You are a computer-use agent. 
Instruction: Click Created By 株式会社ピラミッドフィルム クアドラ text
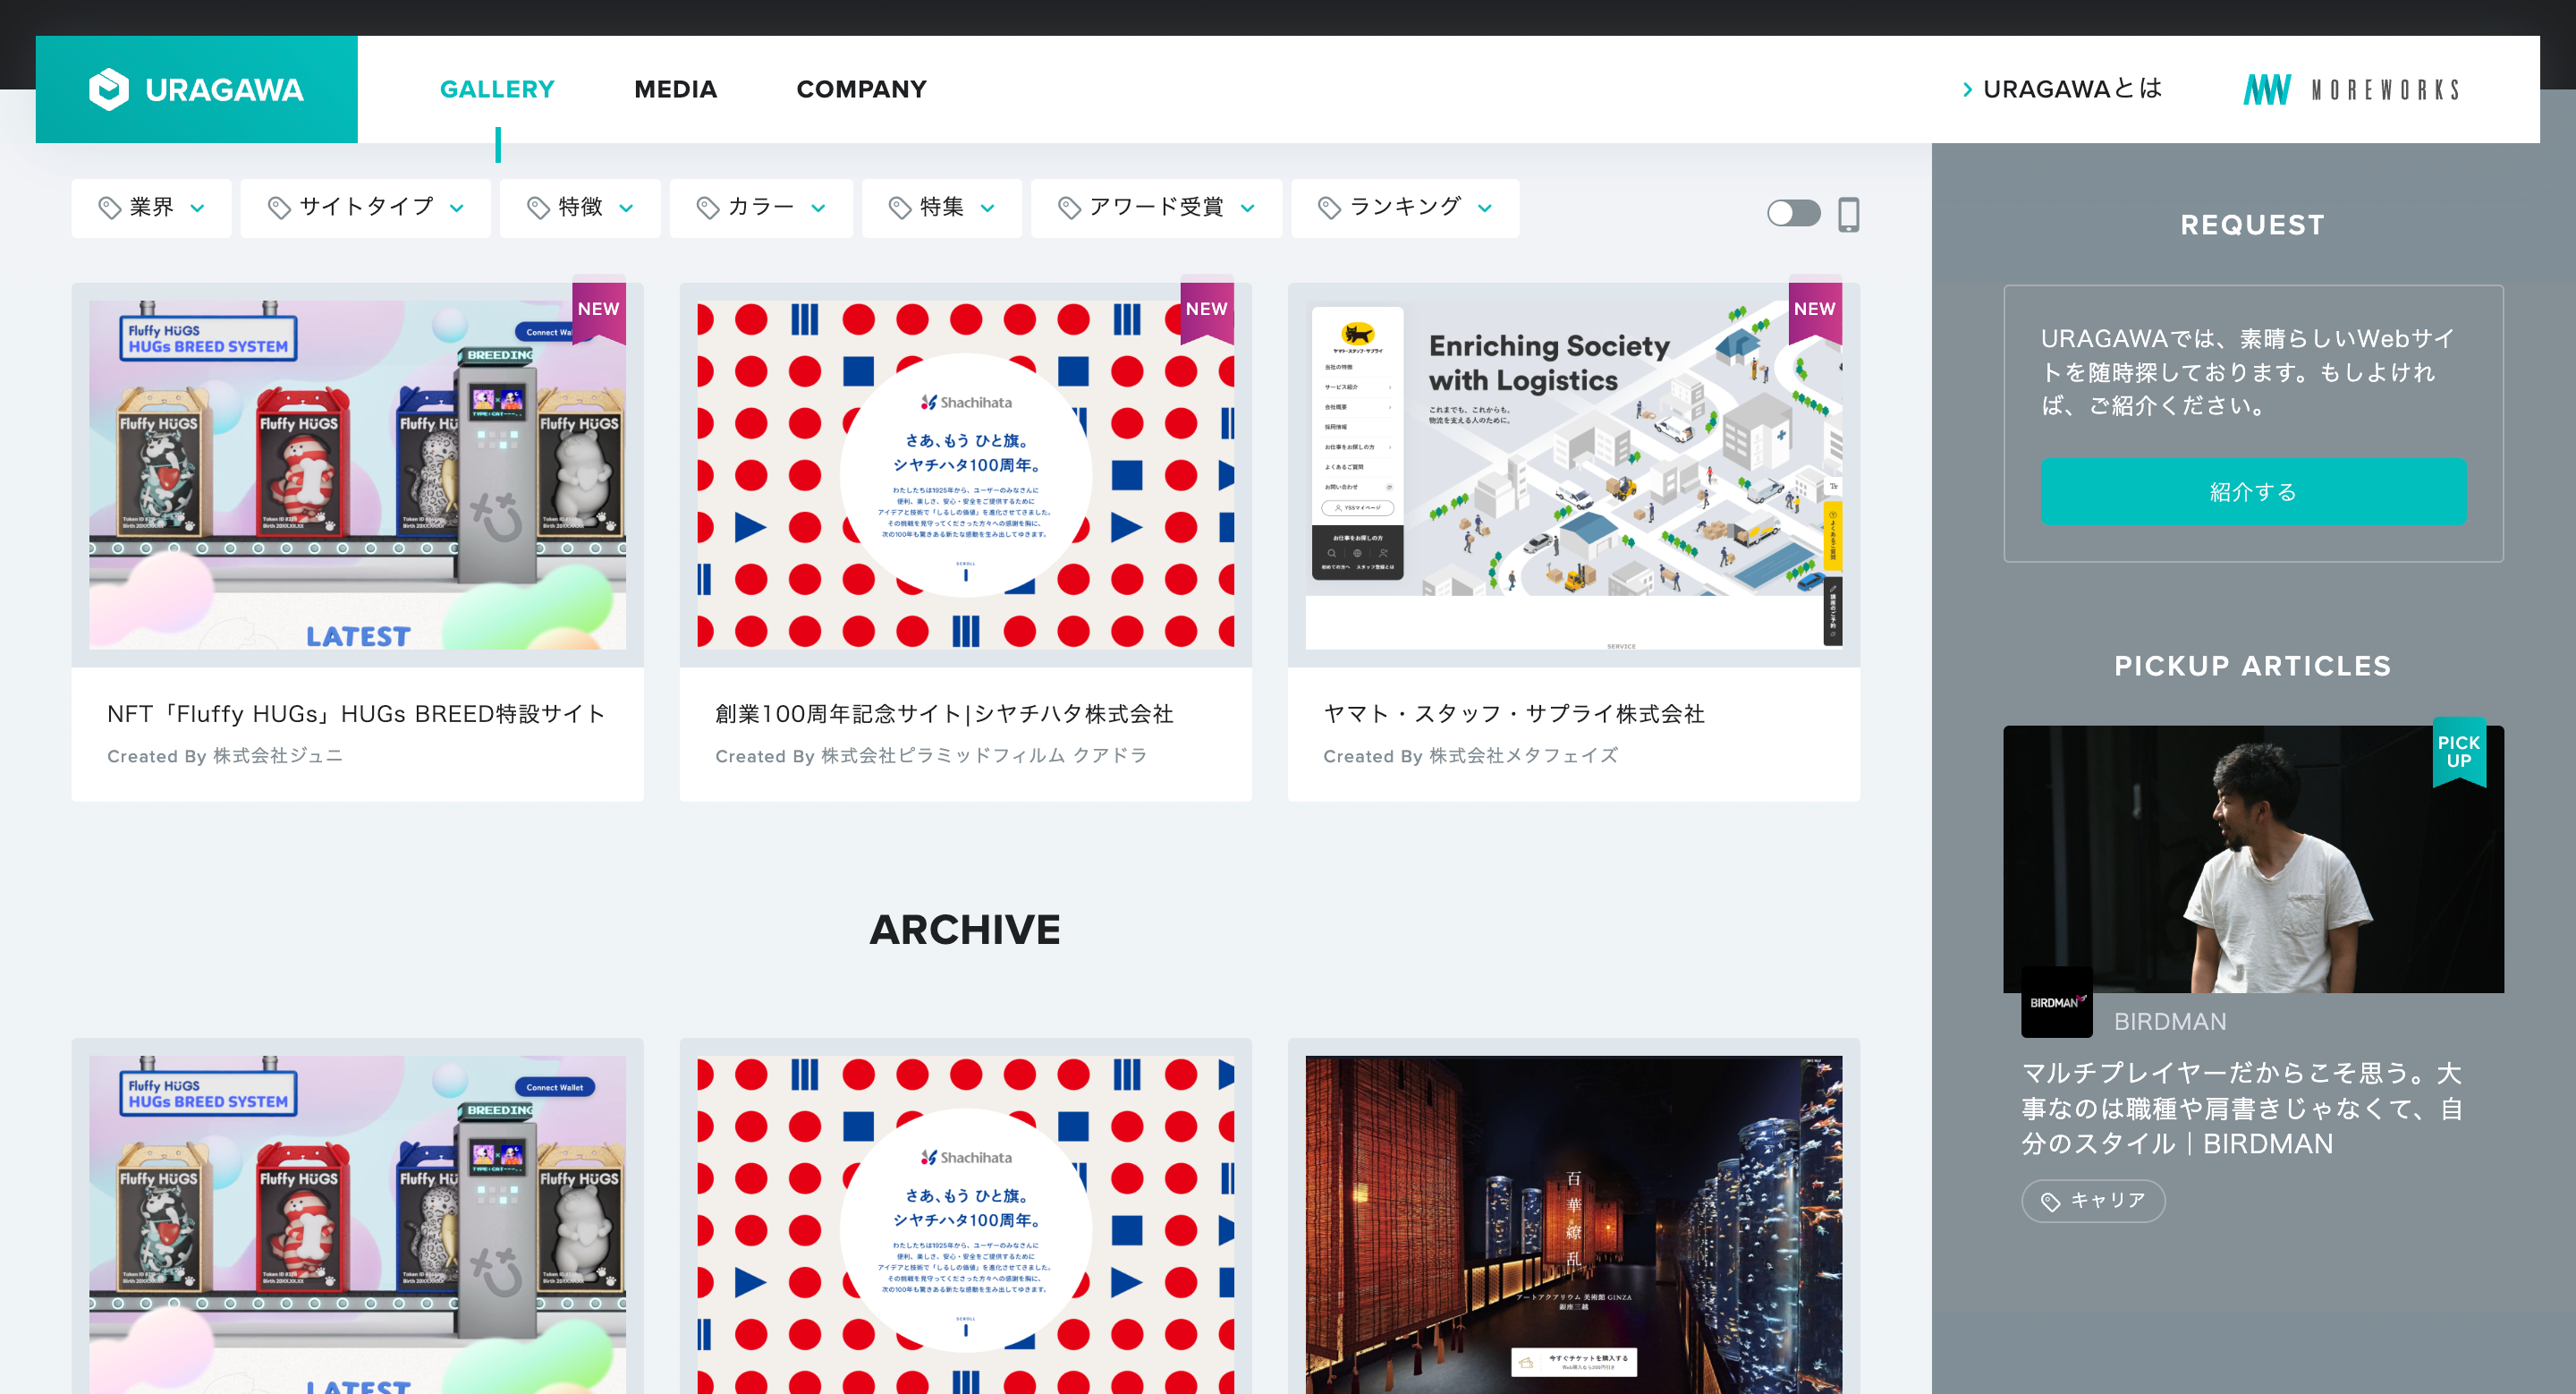pos(931,756)
